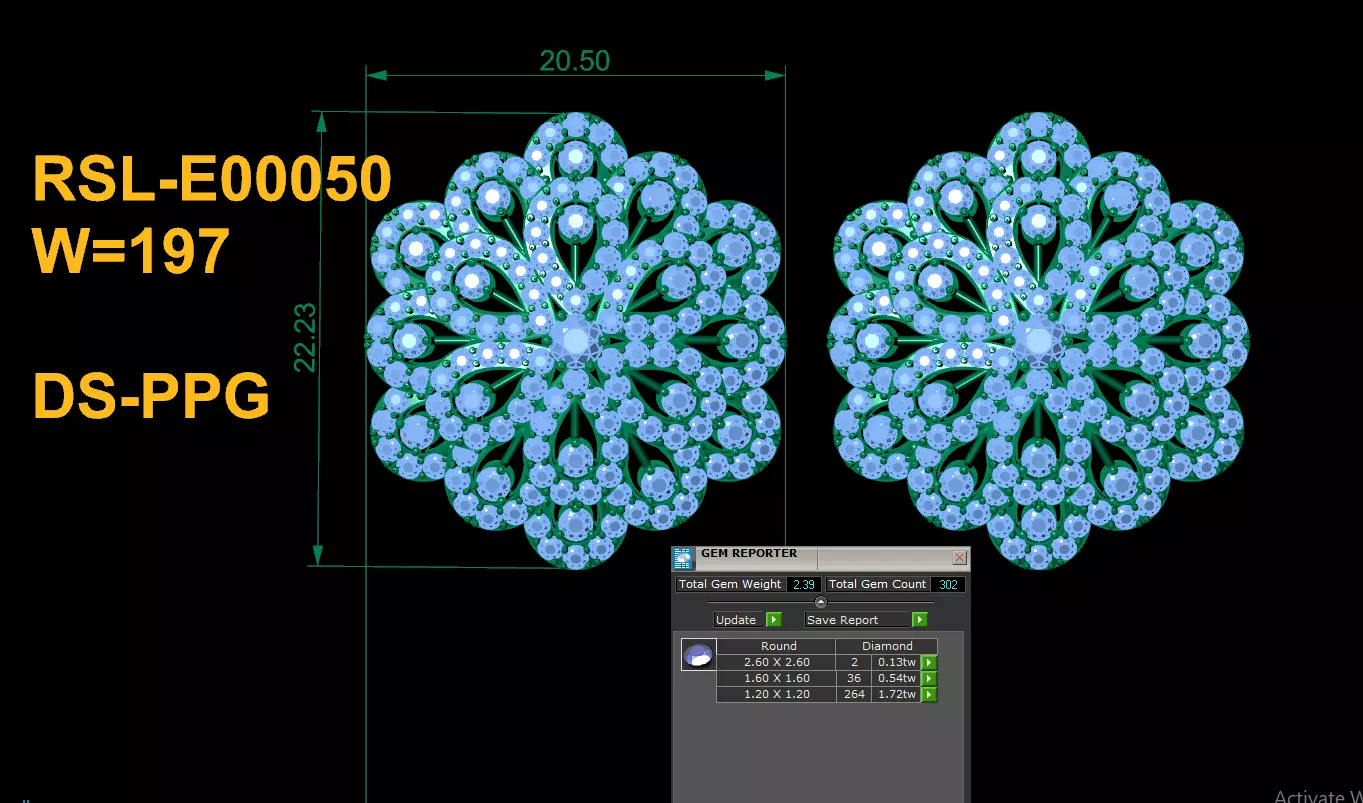This screenshot has width=1363, height=803.
Task: Click the round diamond gem thumbnail
Action: 699,655
